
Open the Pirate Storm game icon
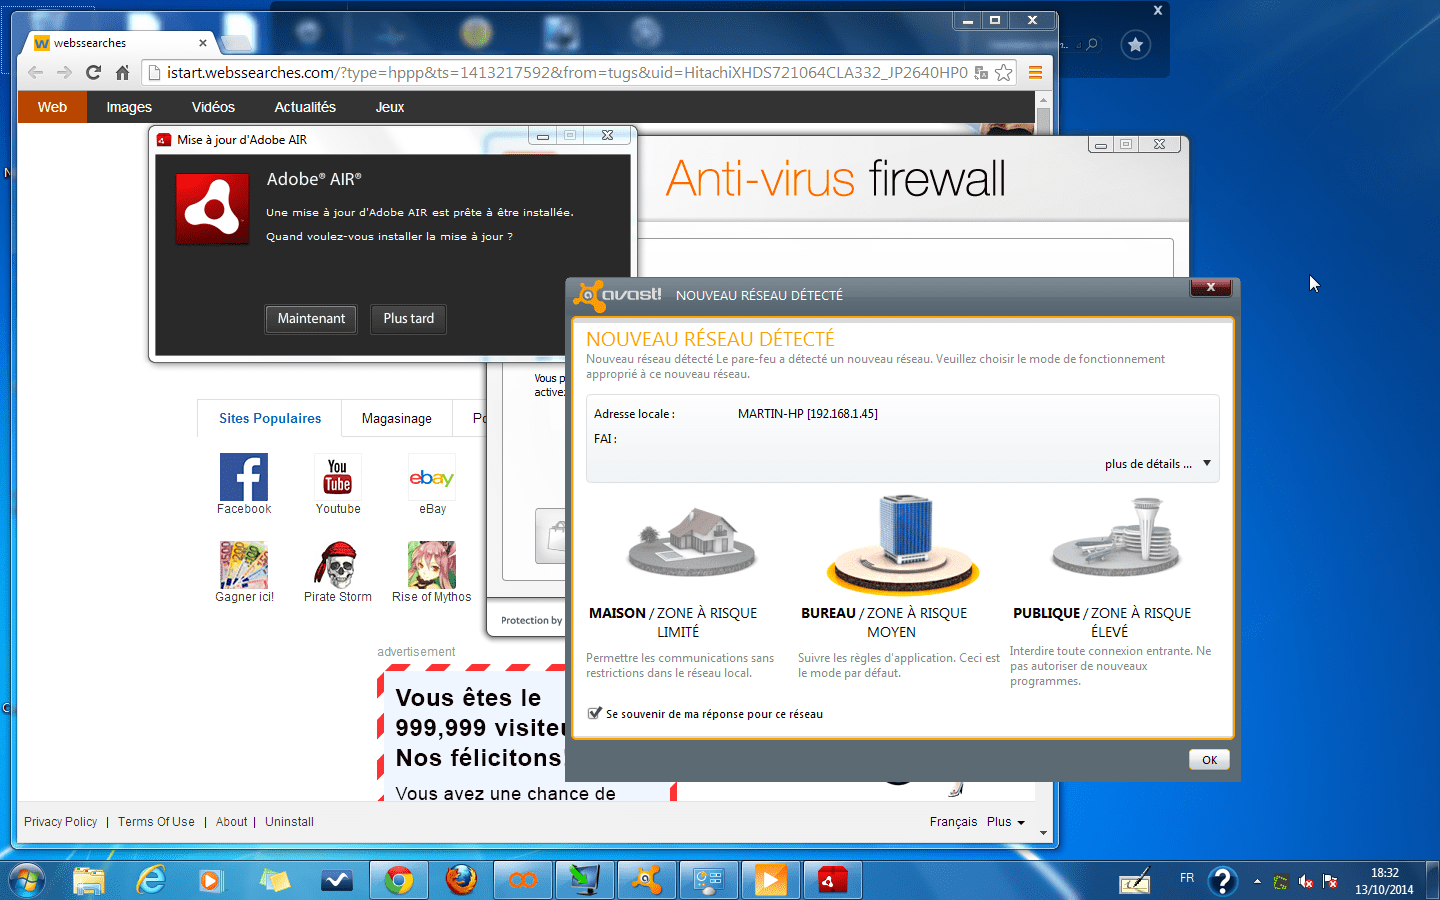pyautogui.click(x=338, y=565)
